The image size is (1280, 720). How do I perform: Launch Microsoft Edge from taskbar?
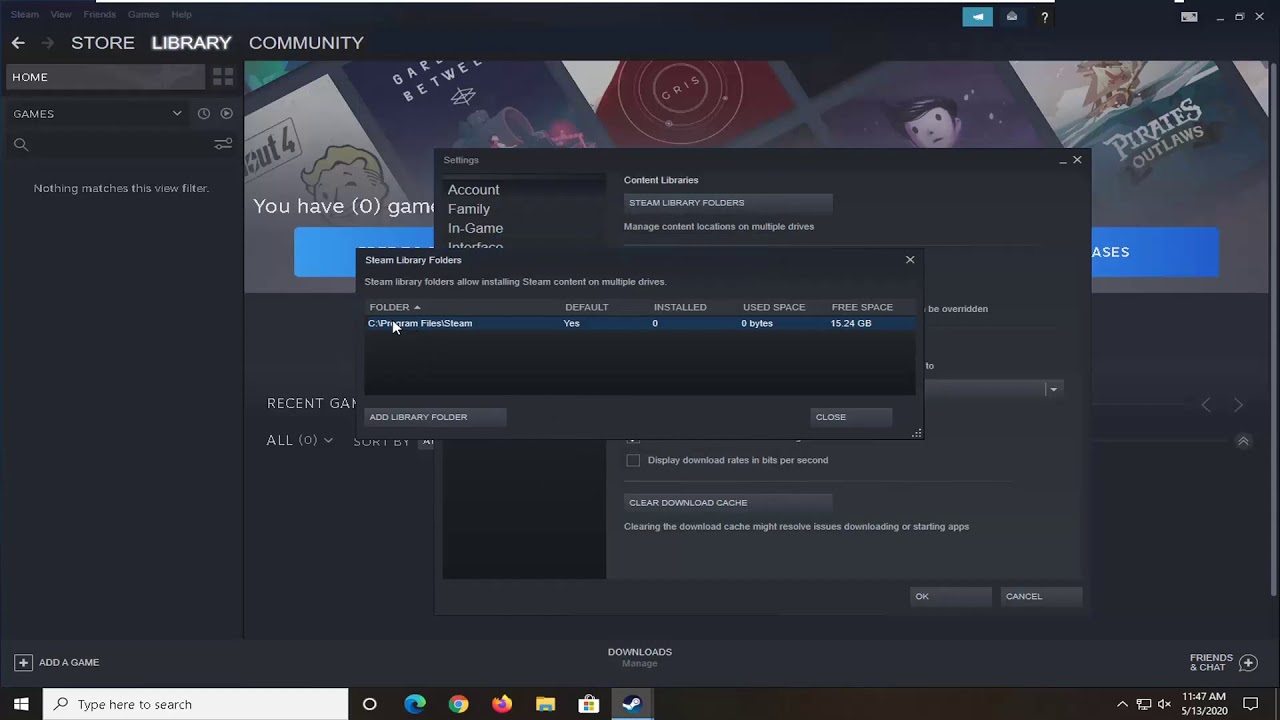click(x=414, y=704)
